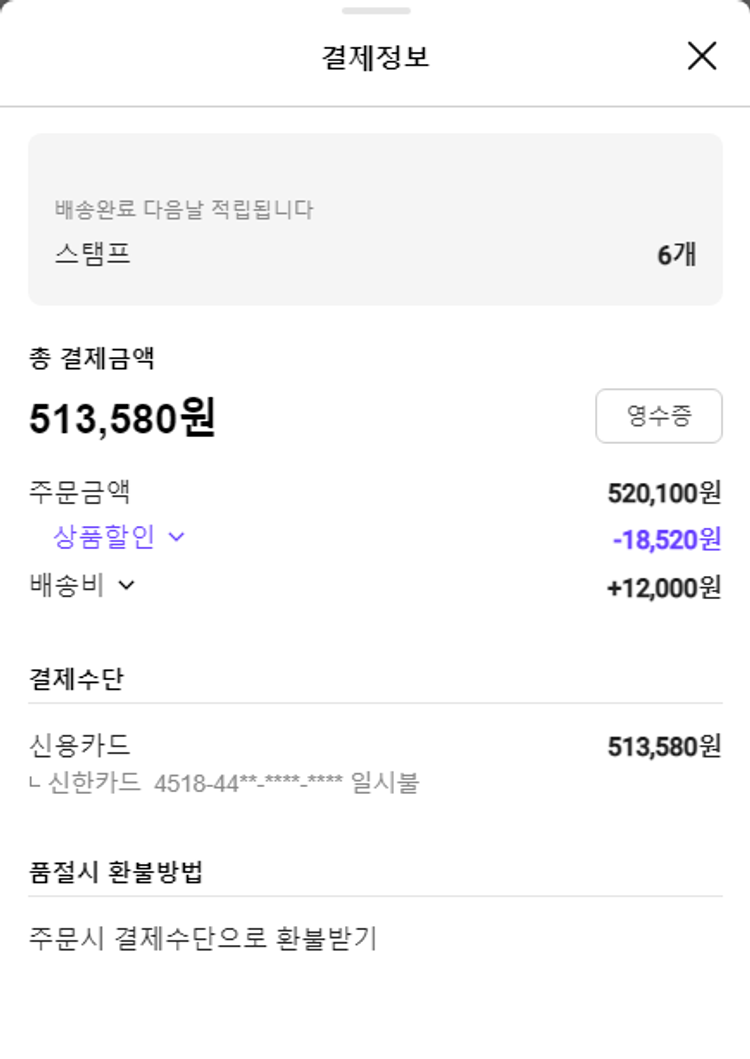This screenshot has width=750, height=1059.
Task: Click the 주문금액 label
Action: pyautogui.click(x=80, y=493)
